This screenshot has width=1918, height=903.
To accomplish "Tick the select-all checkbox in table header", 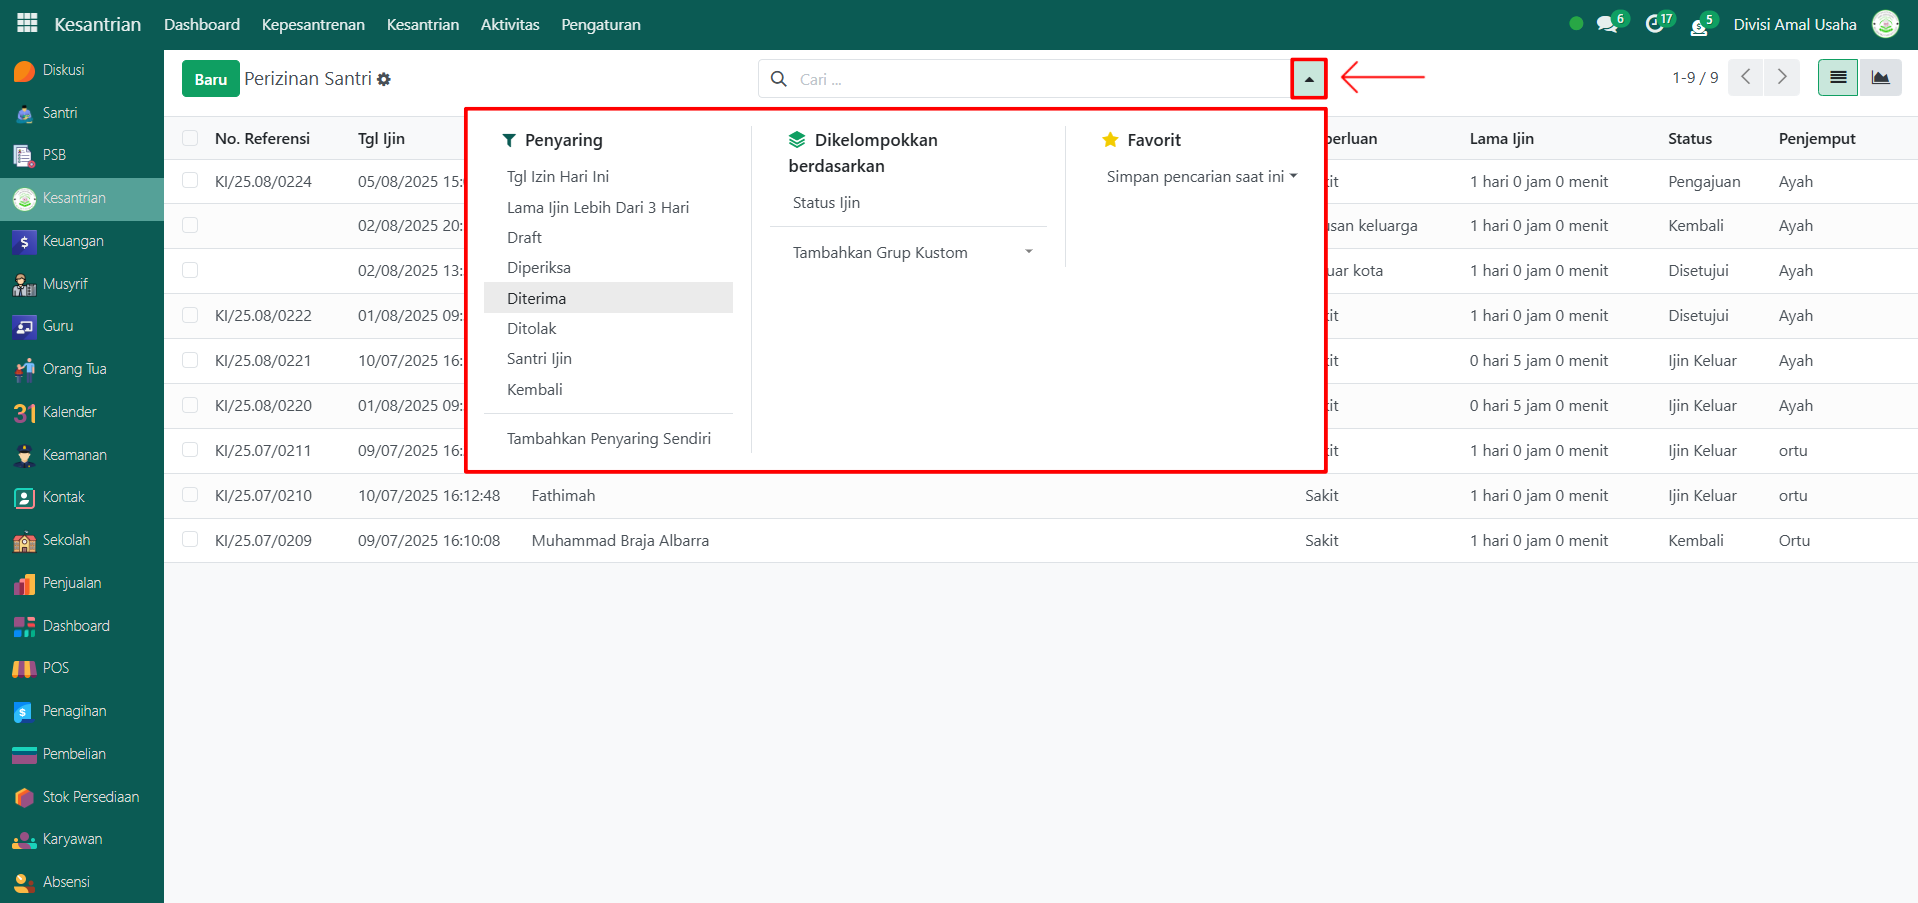I will 190,139.
